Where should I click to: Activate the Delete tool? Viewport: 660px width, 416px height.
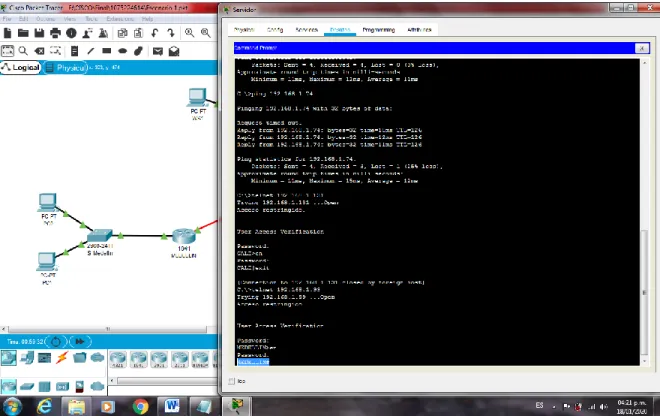(x=39, y=51)
